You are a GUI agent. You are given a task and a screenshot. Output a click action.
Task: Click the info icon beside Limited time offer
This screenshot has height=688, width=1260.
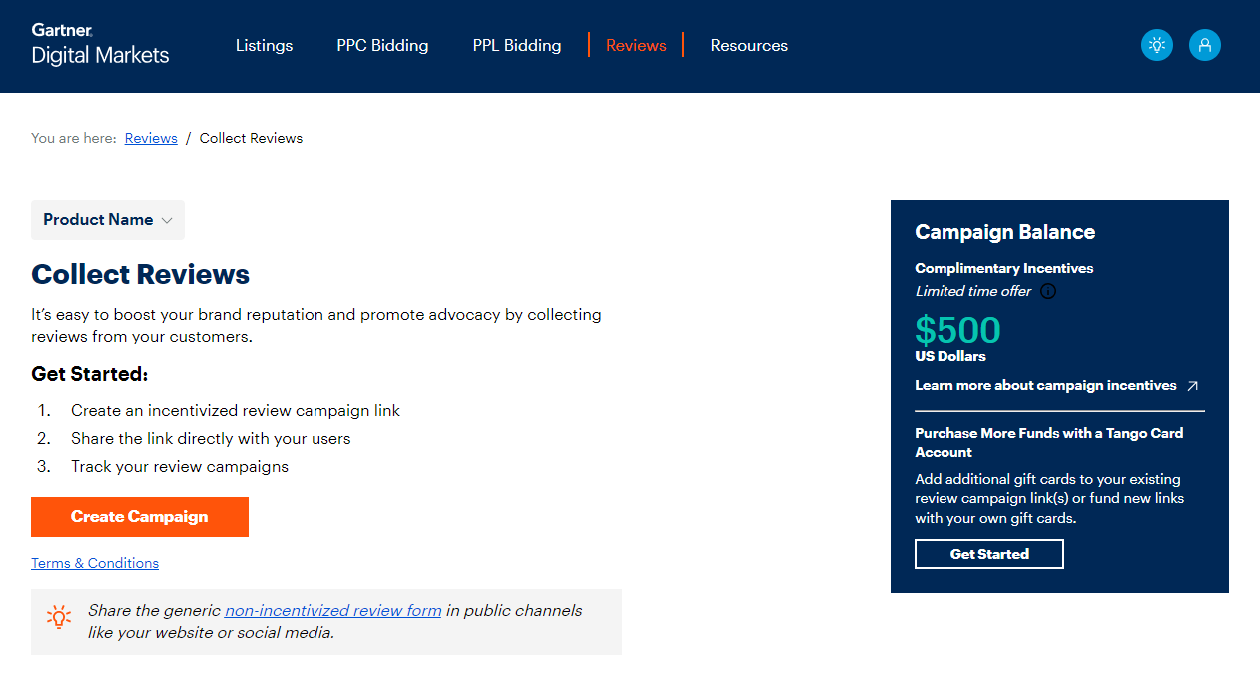point(1047,291)
